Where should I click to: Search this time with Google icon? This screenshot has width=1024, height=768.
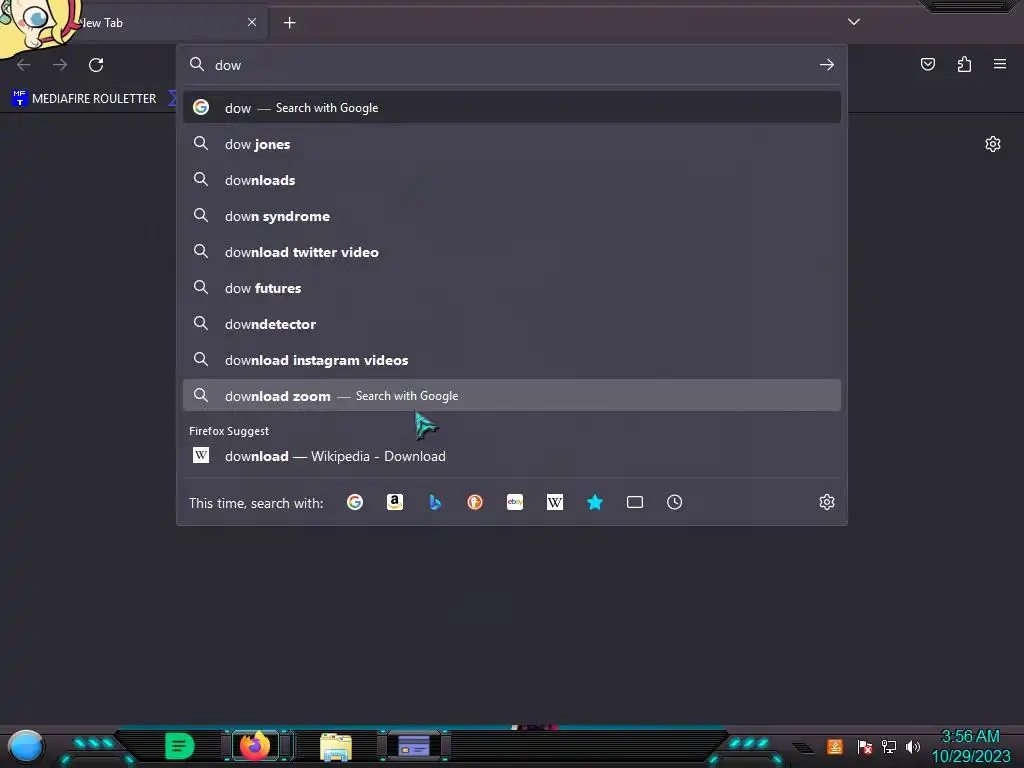(355, 502)
